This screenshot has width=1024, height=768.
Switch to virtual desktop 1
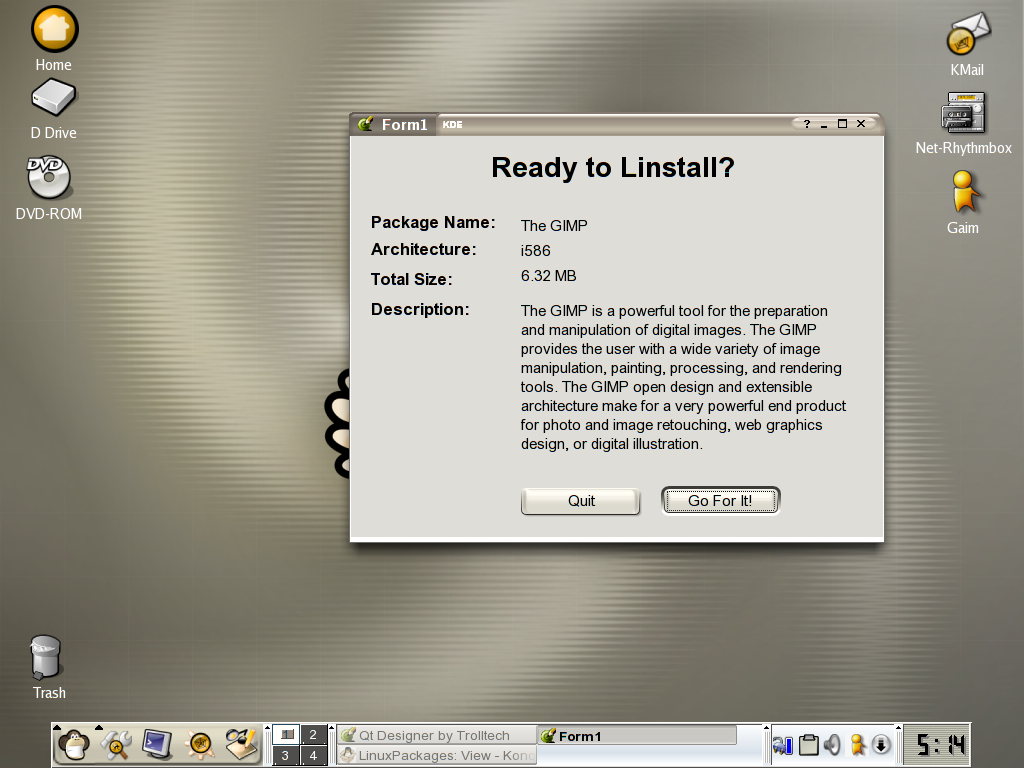point(285,735)
